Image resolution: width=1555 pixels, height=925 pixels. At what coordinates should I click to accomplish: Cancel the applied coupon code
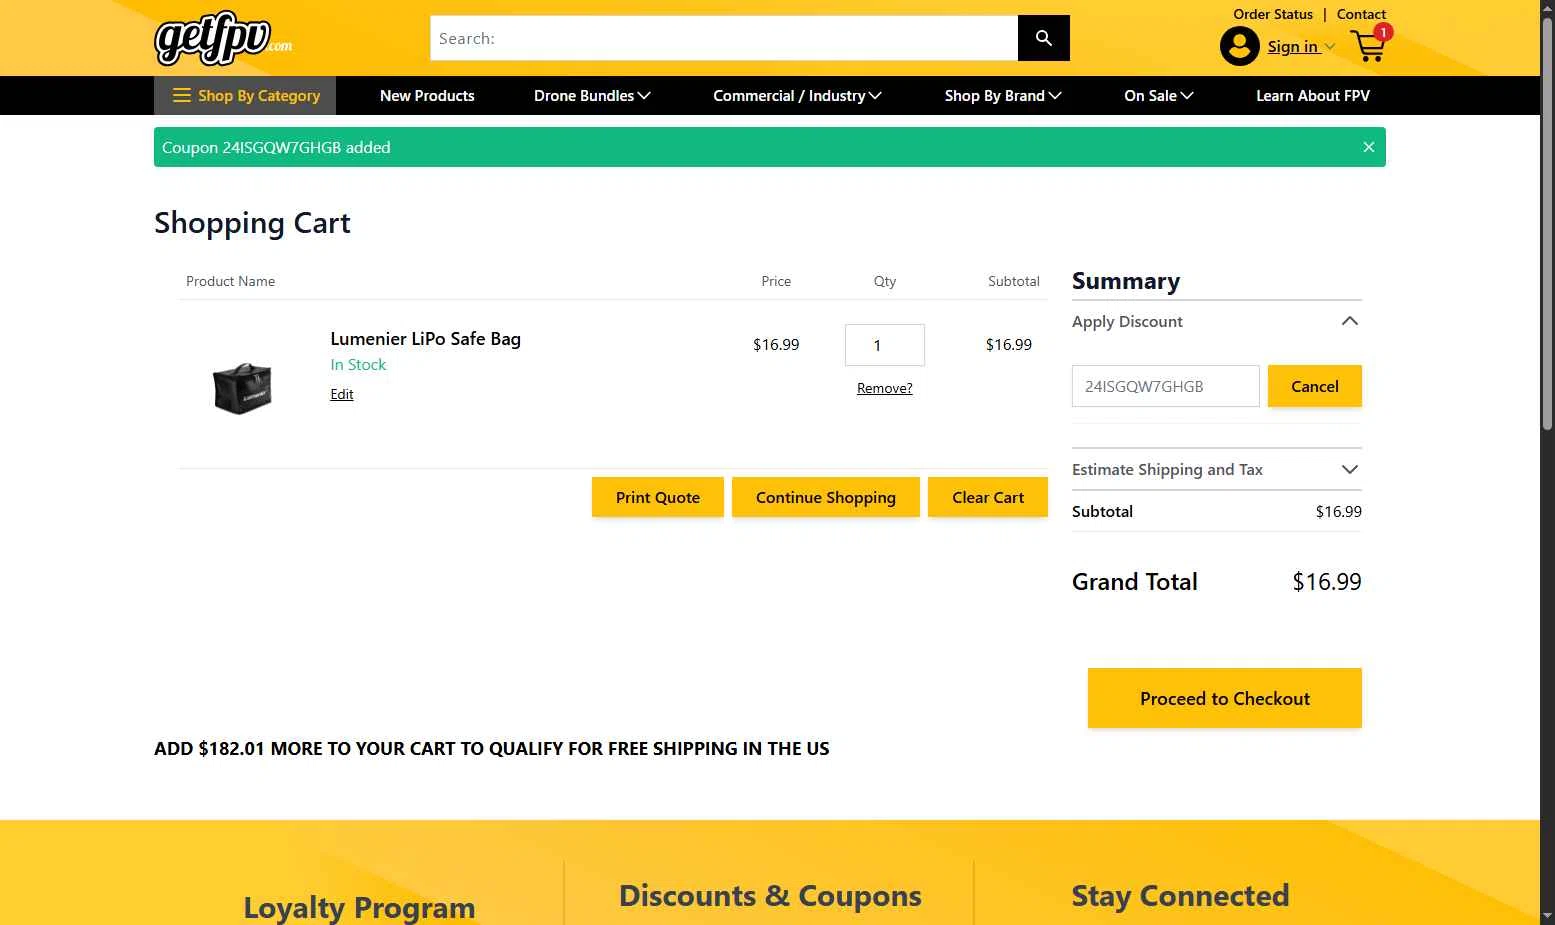pos(1315,386)
